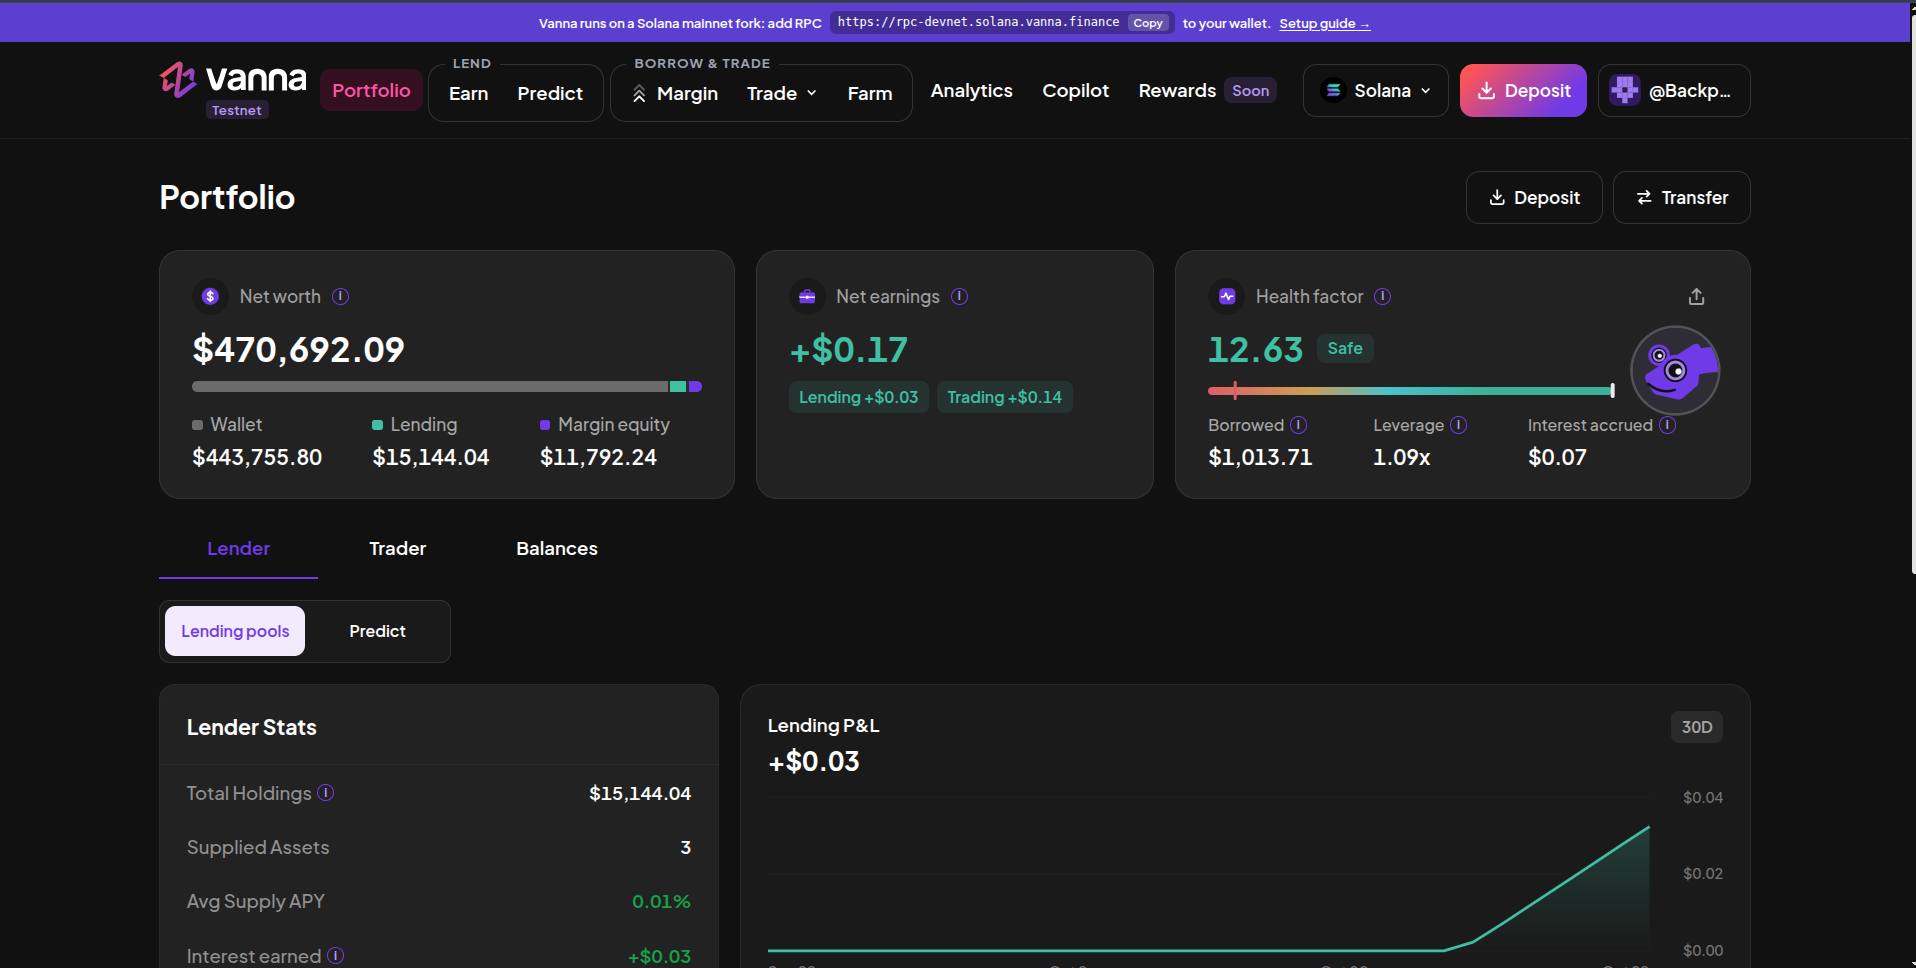Click the Net earnings briefcase icon
The height and width of the screenshot is (968, 1916).
pyautogui.click(x=807, y=296)
